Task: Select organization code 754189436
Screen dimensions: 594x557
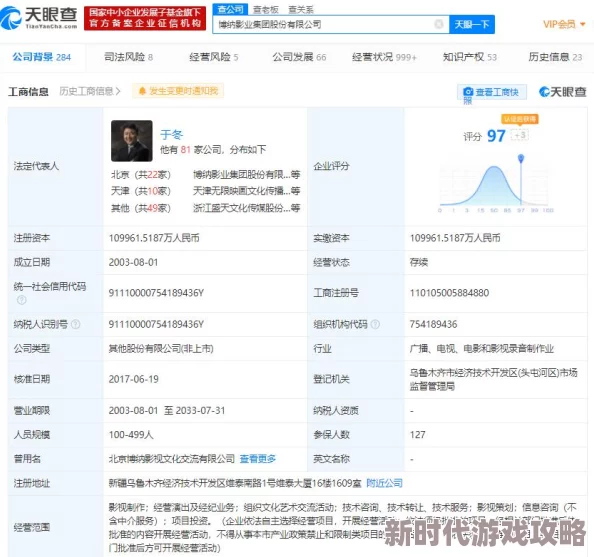Action: pos(433,324)
